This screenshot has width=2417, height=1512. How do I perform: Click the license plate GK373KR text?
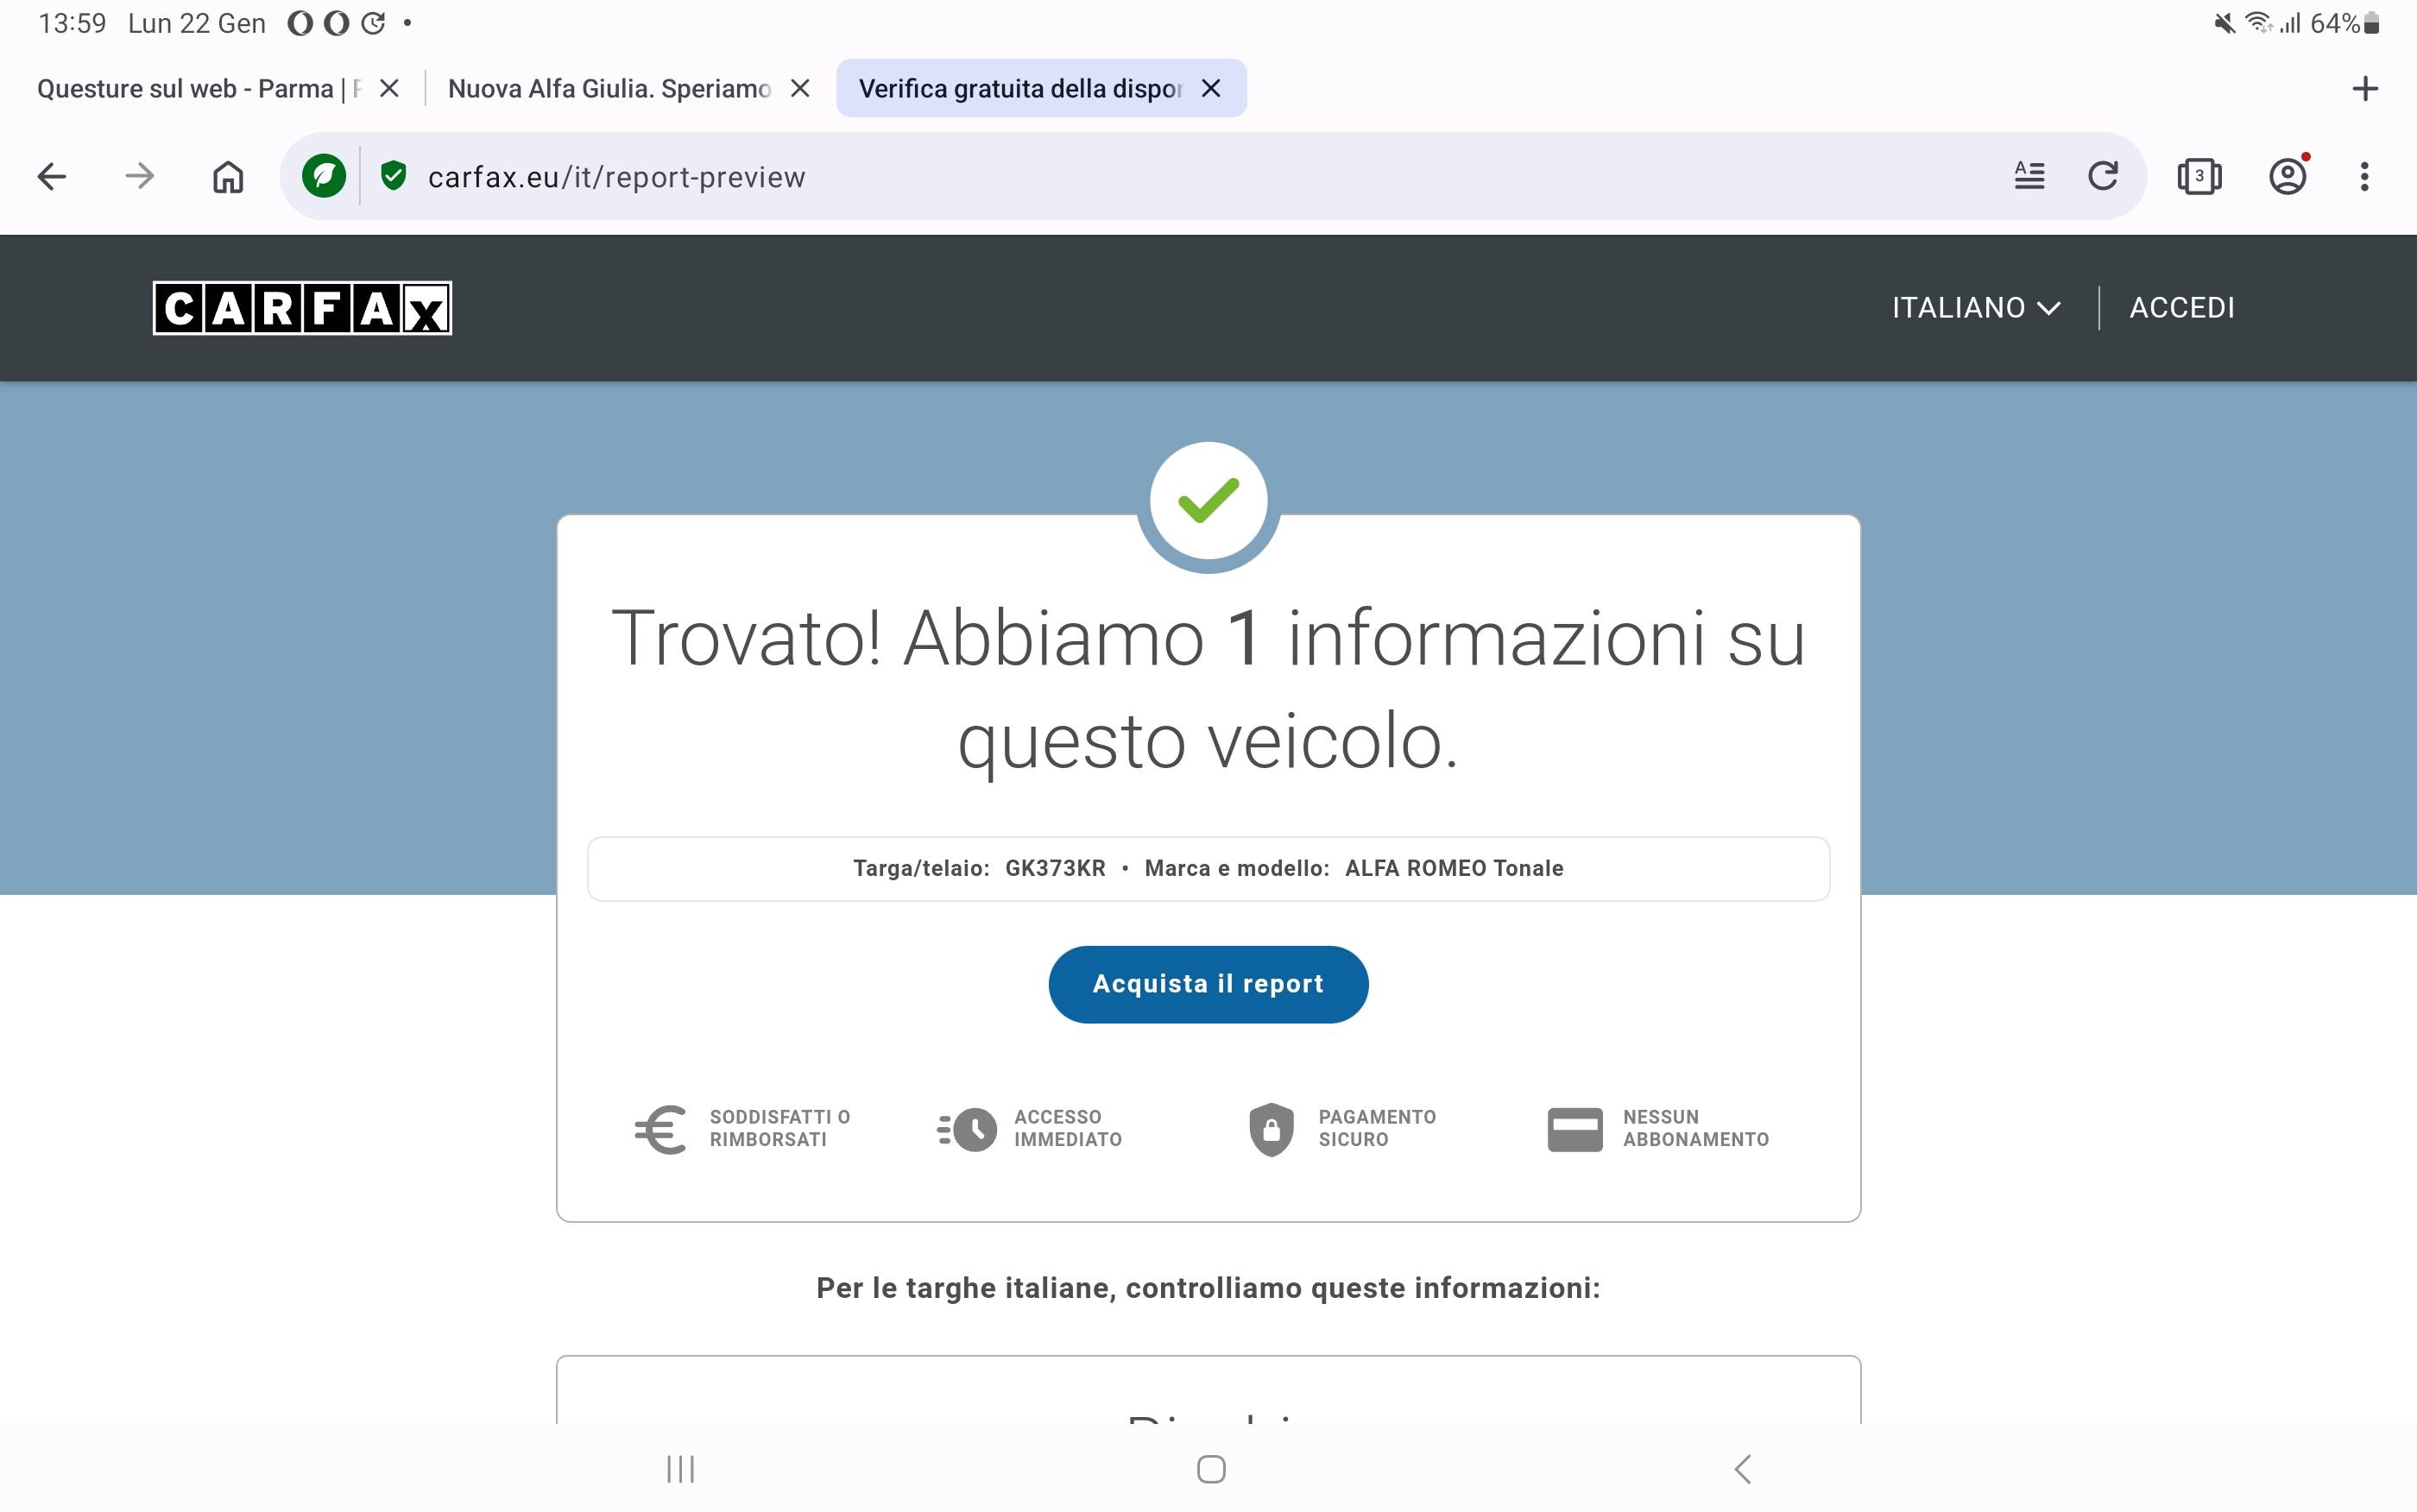pos(1055,868)
